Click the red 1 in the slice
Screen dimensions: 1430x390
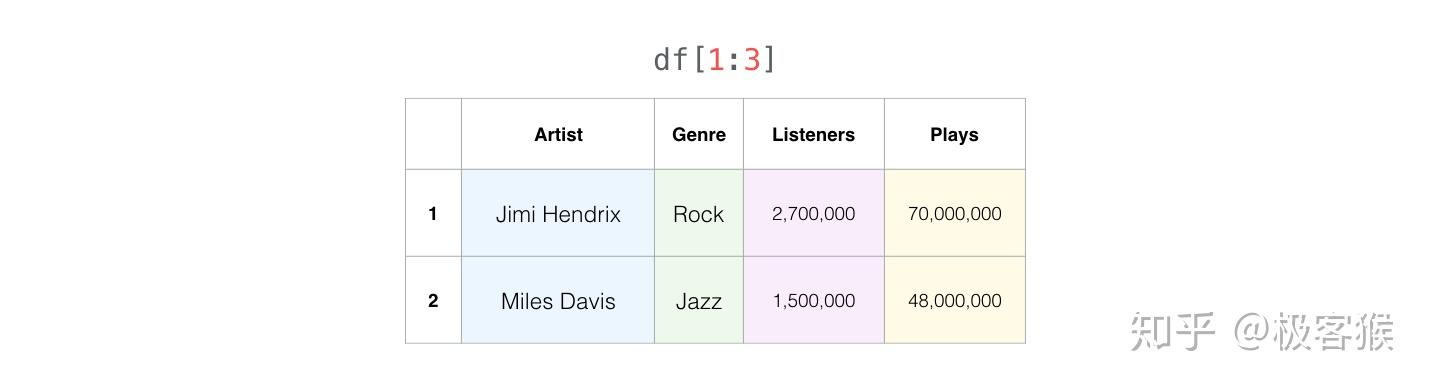tap(715, 59)
